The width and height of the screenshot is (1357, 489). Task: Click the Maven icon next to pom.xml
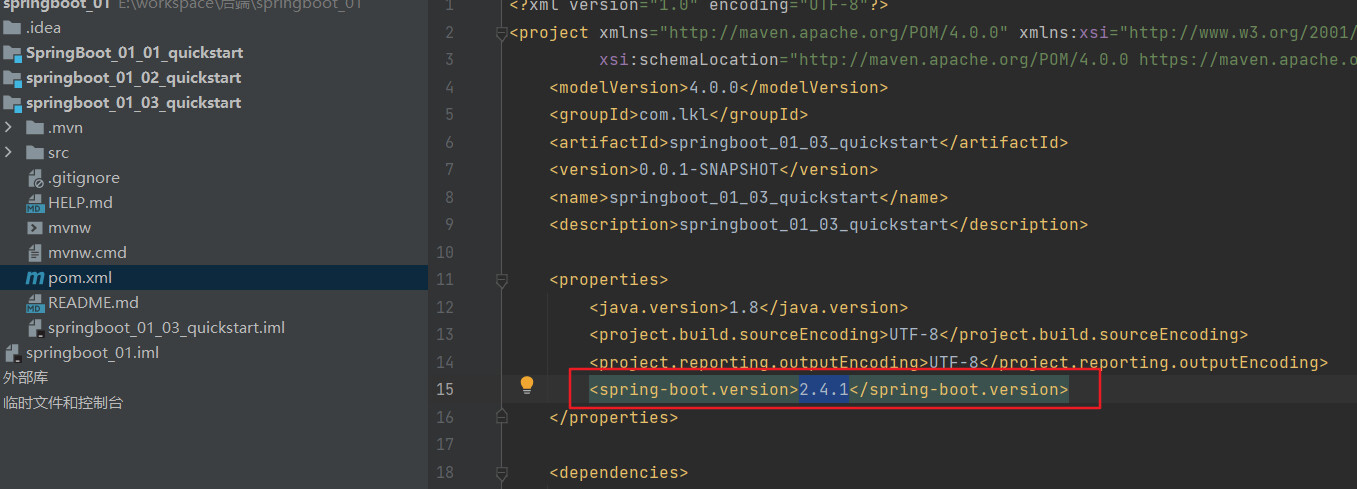pos(35,278)
